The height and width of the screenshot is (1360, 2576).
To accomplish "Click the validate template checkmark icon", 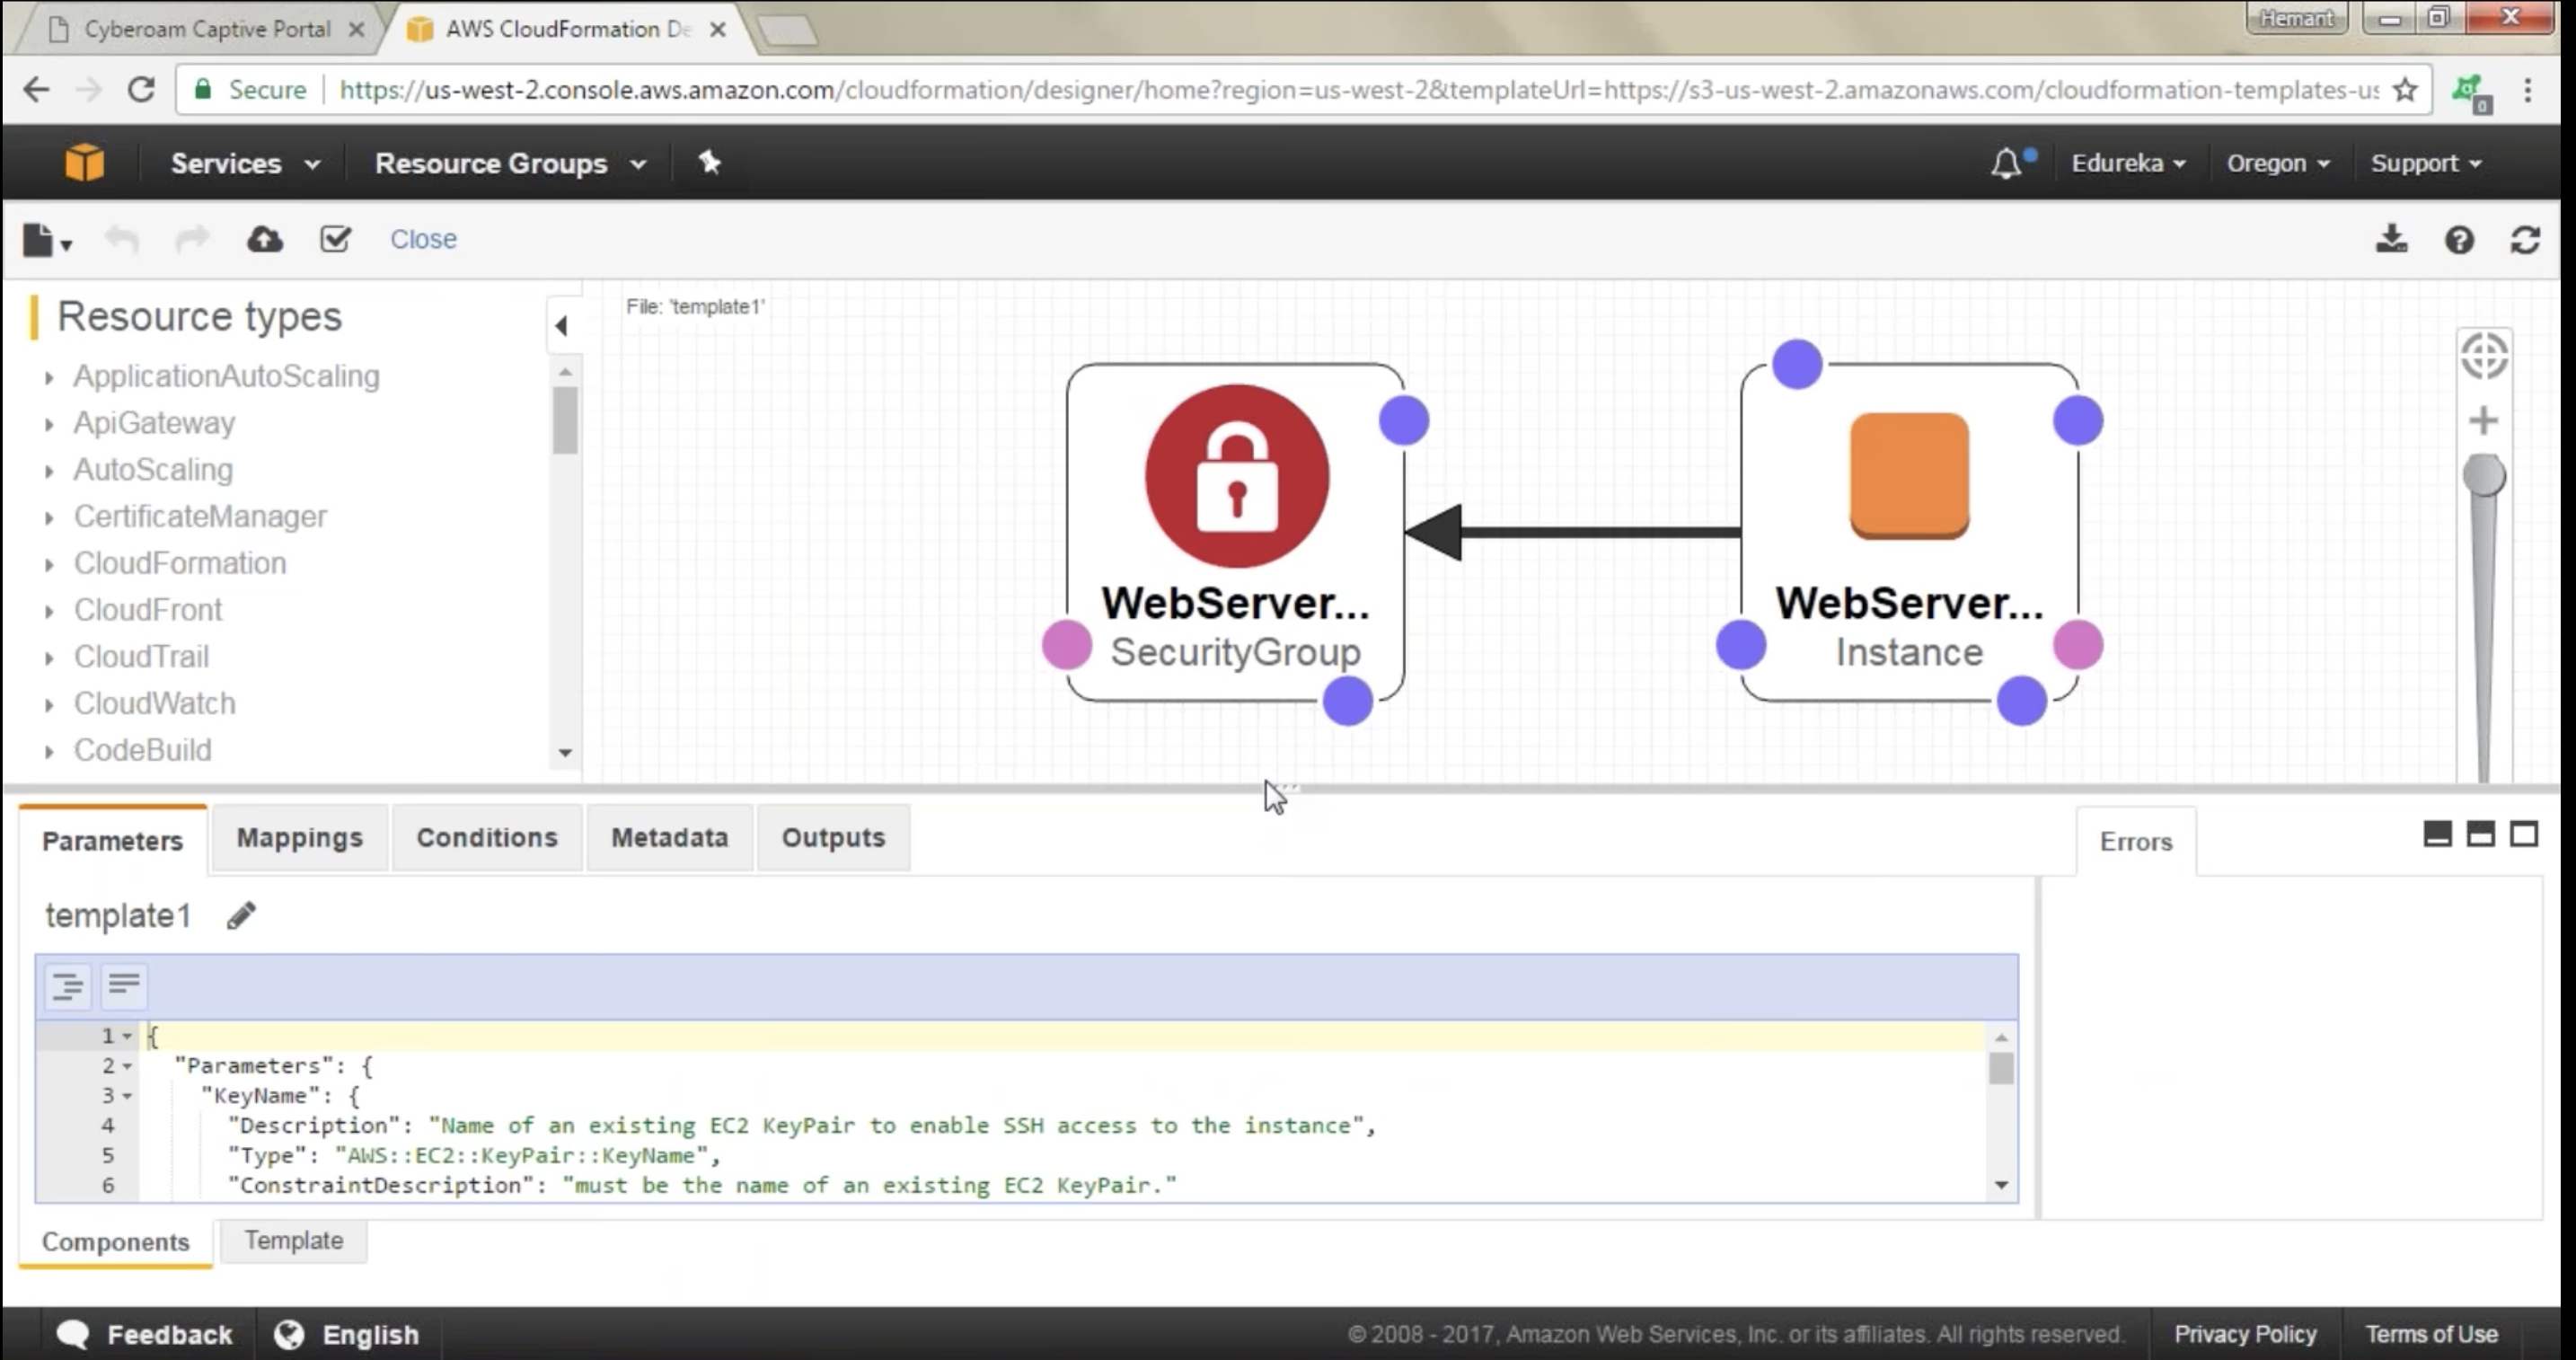I will (x=335, y=239).
